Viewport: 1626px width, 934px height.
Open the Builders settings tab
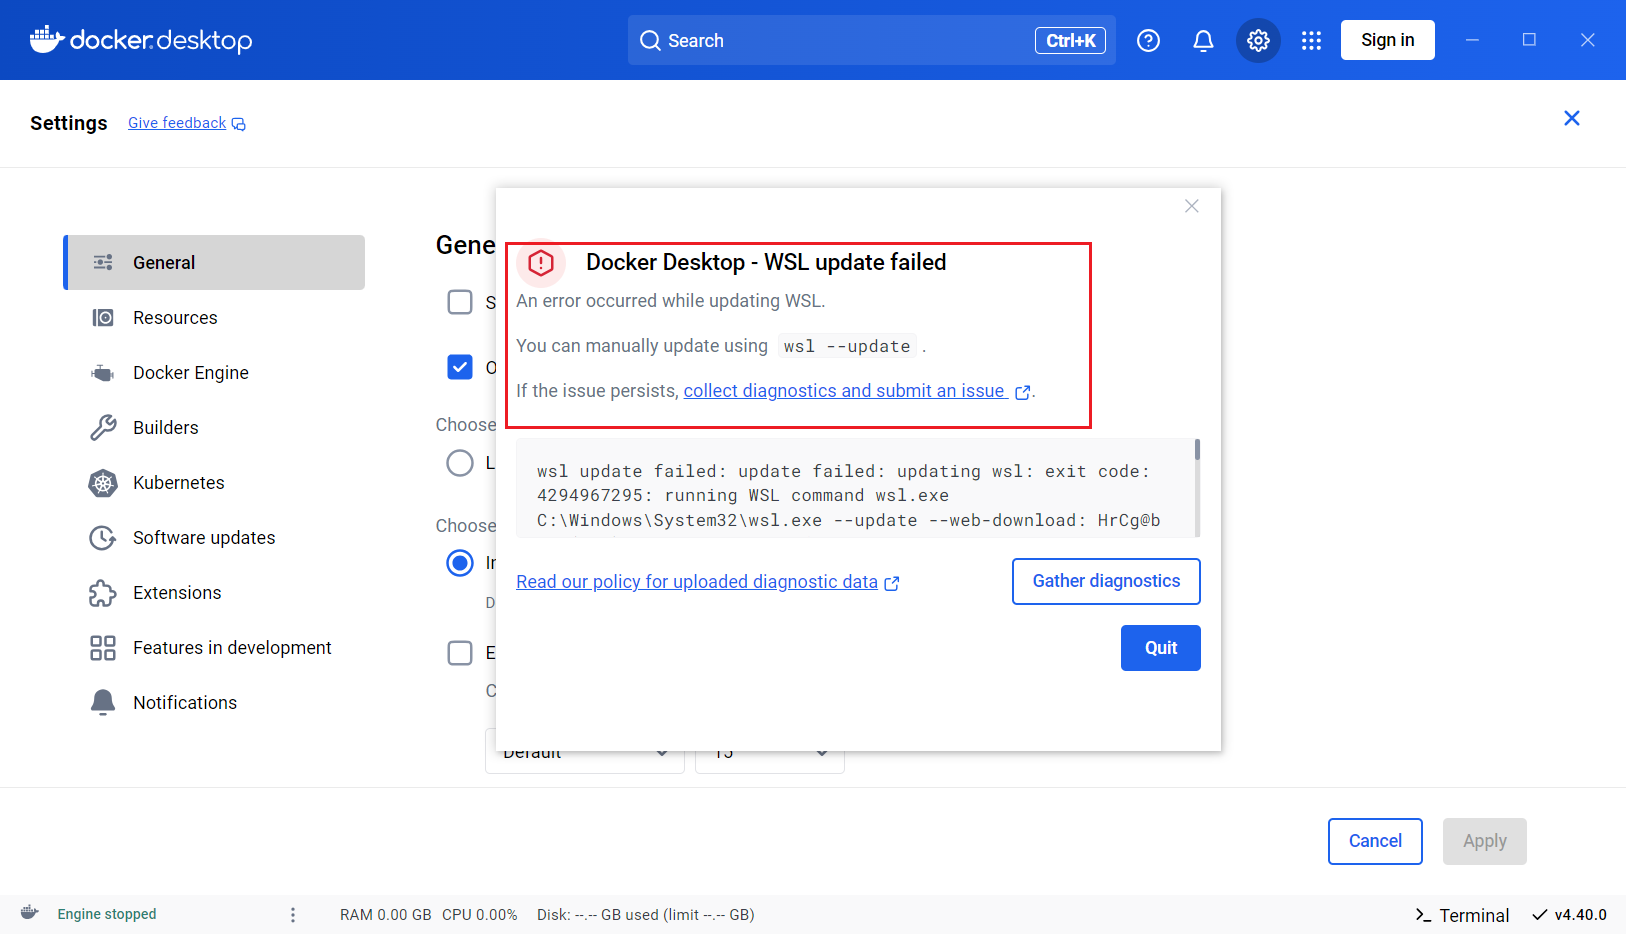214,427
